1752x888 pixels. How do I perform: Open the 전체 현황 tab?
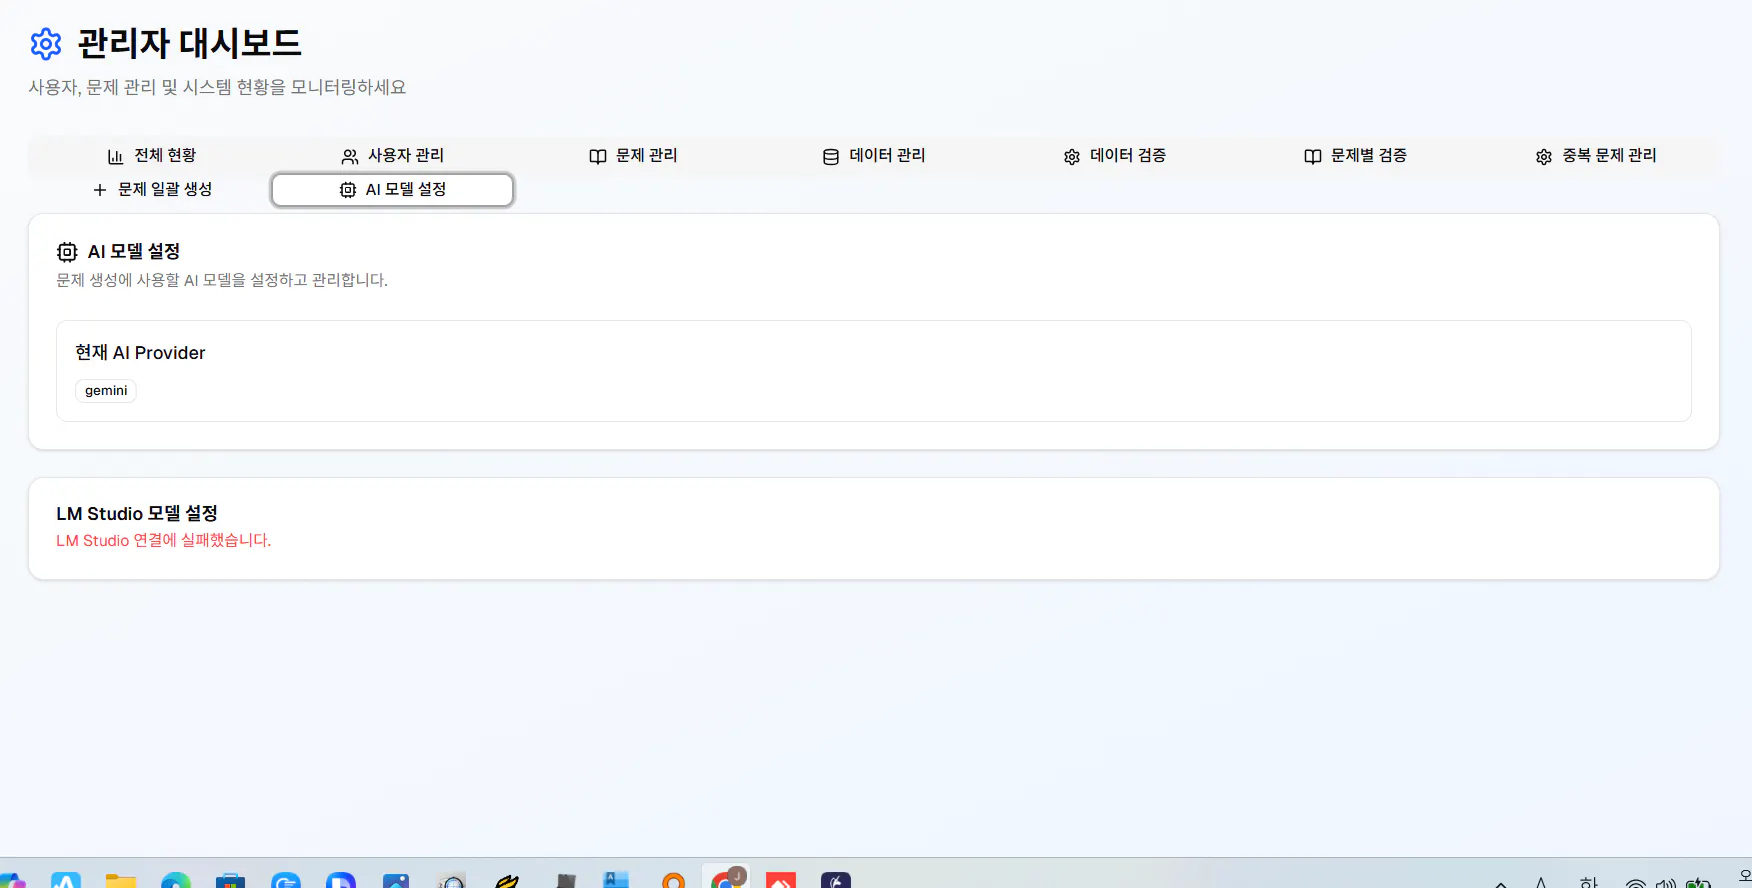click(x=151, y=156)
